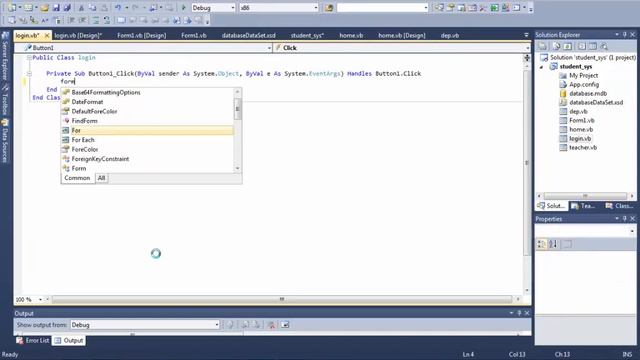Switch to the Form1.vb [Design] tab
Image resolution: width=640 pixels, height=360 pixels.
[142, 36]
